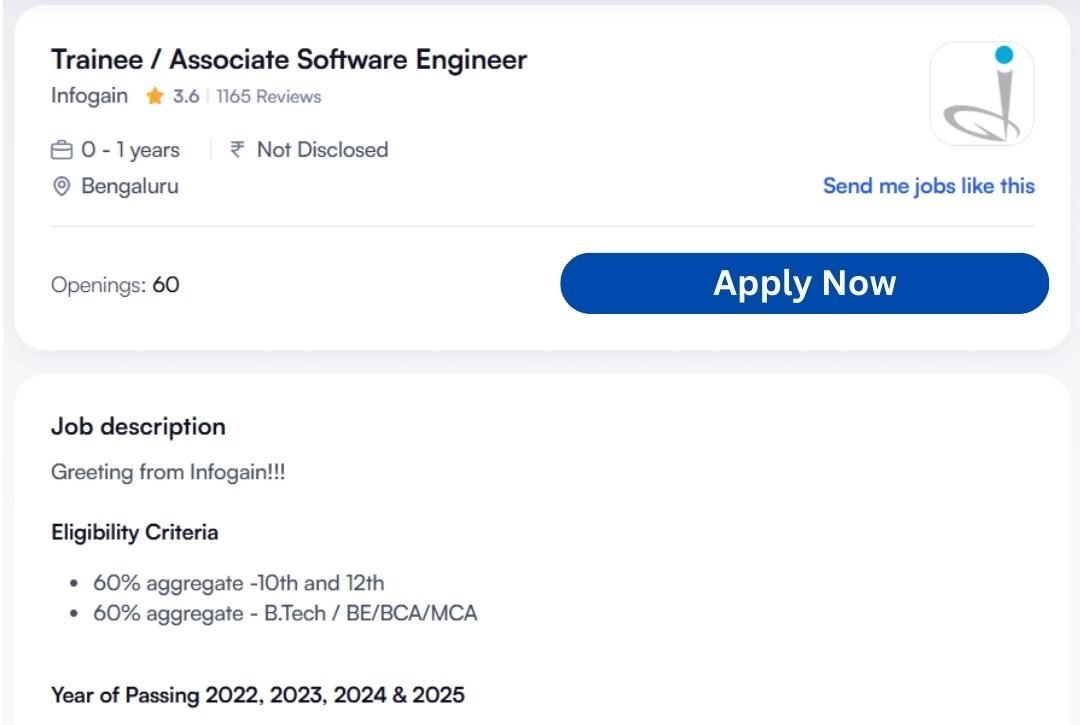Click the rupee salary icon
The image size is (1080, 725).
237,150
